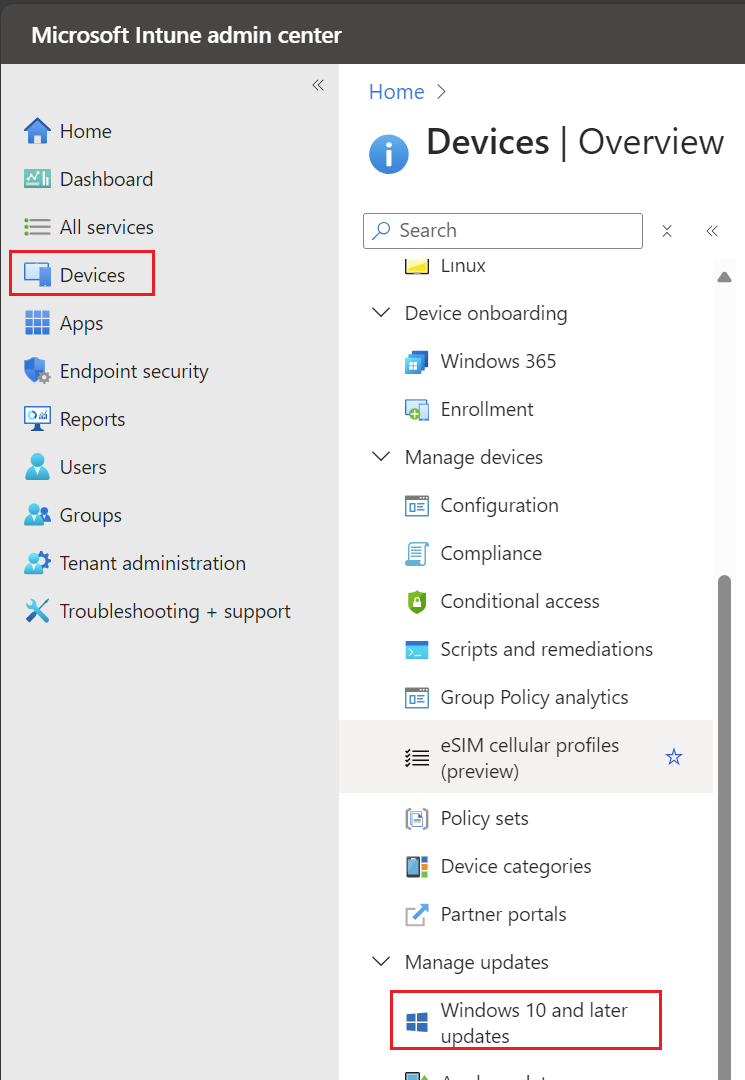Open Endpoint security shield icon

(x=37, y=371)
